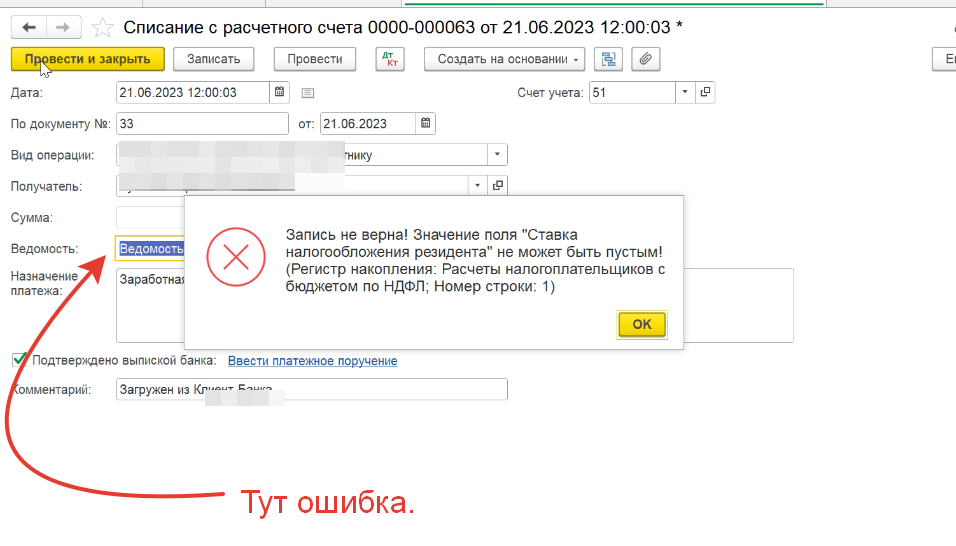Show Дт/Кт accounting entries
956x546 pixels.
(389, 59)
